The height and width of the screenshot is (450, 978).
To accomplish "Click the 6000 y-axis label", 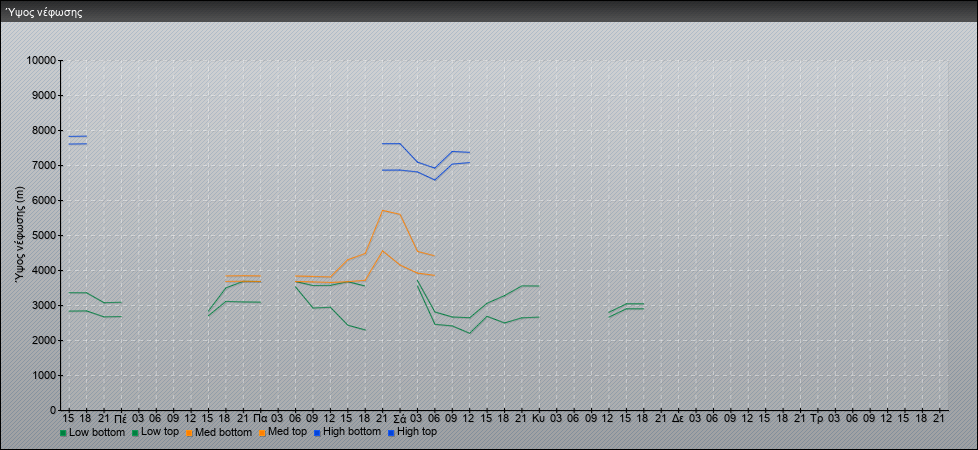I will tap(44, 200).
